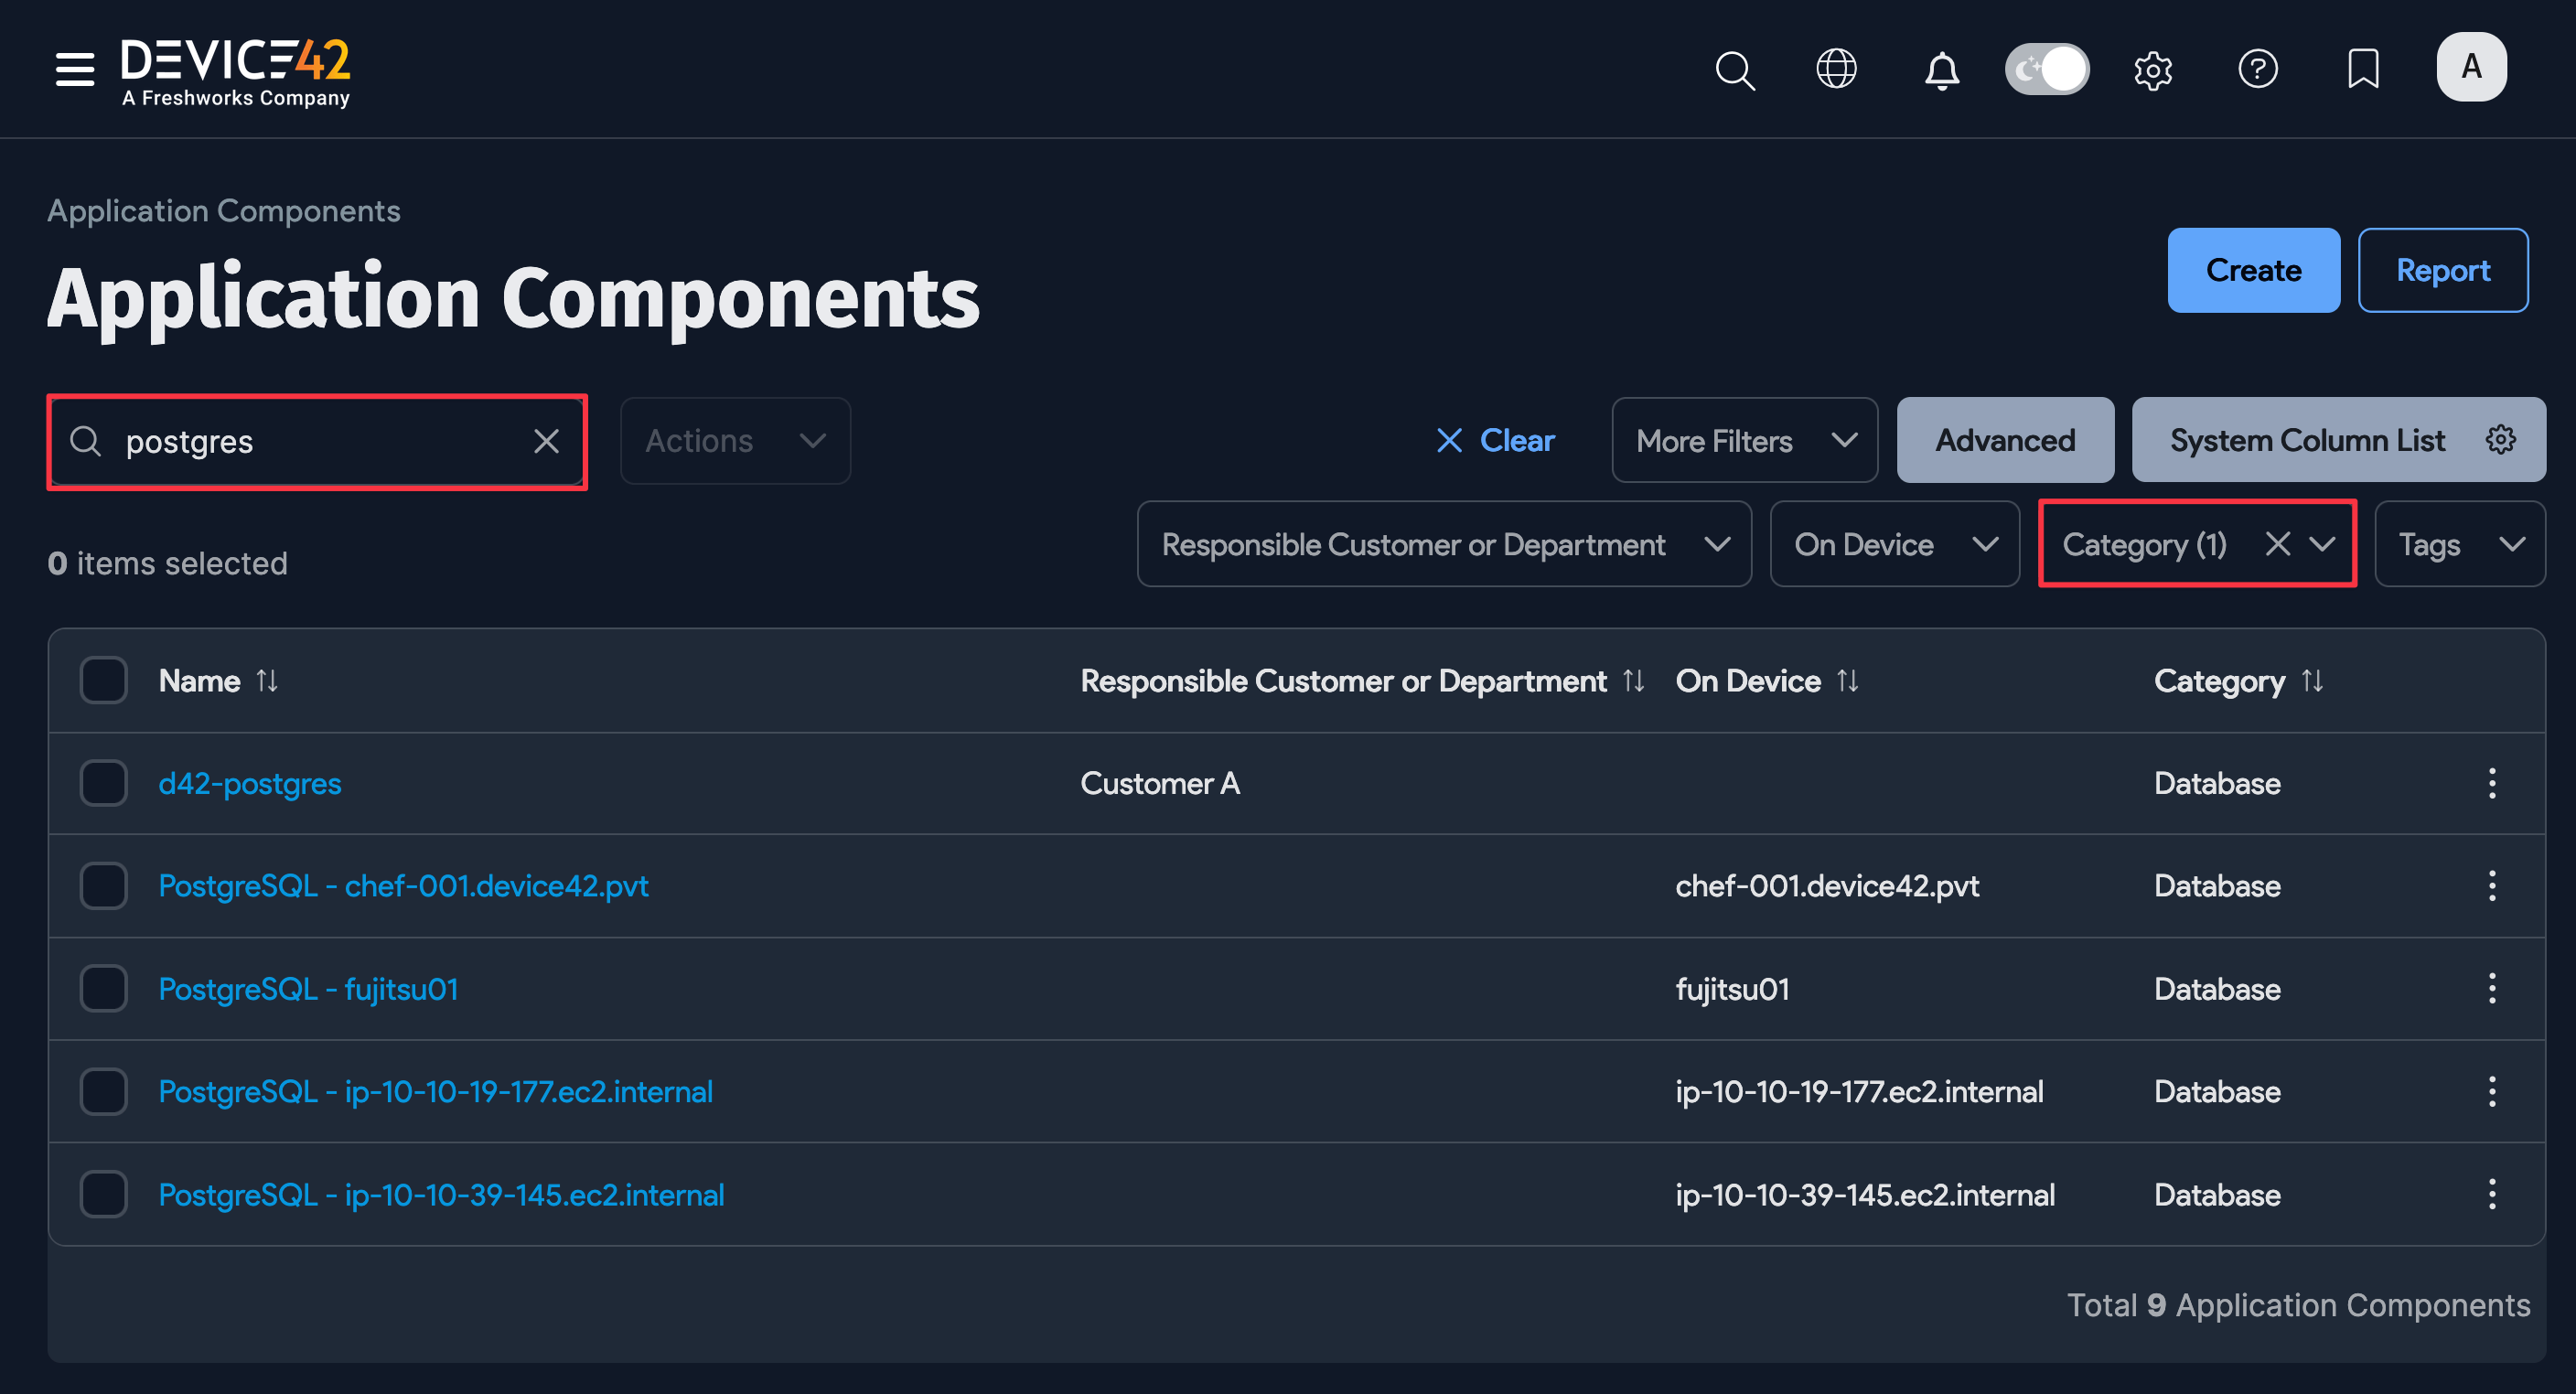Click the help question mark icon

[2259, 69]
